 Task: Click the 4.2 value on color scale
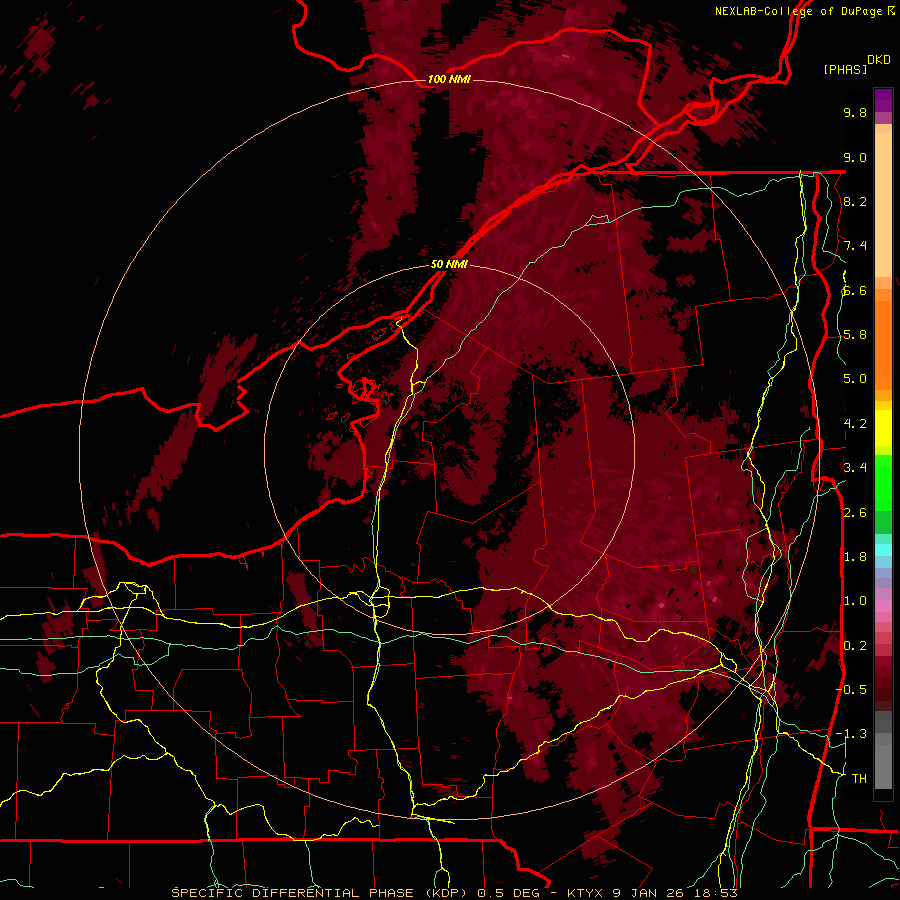[855, 424]
